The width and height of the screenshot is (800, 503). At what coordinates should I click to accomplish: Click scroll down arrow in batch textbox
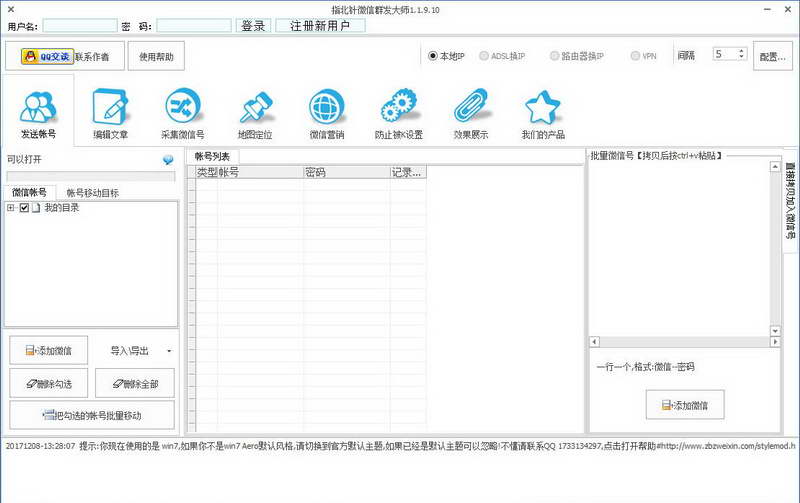click(775, 331)
